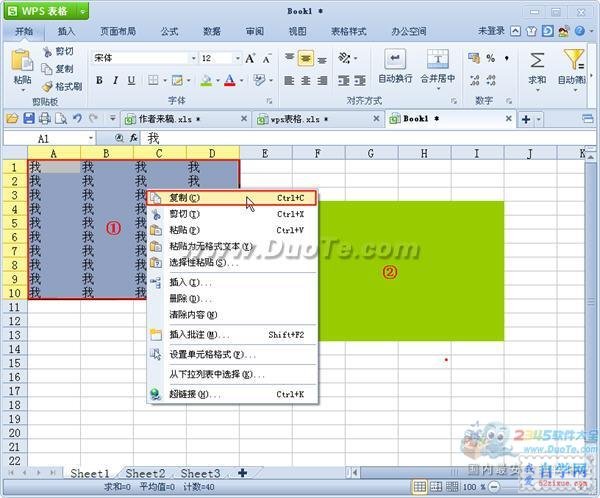
Task: Click the open folder icon in quick toolbar
Action: pos(12,119)
